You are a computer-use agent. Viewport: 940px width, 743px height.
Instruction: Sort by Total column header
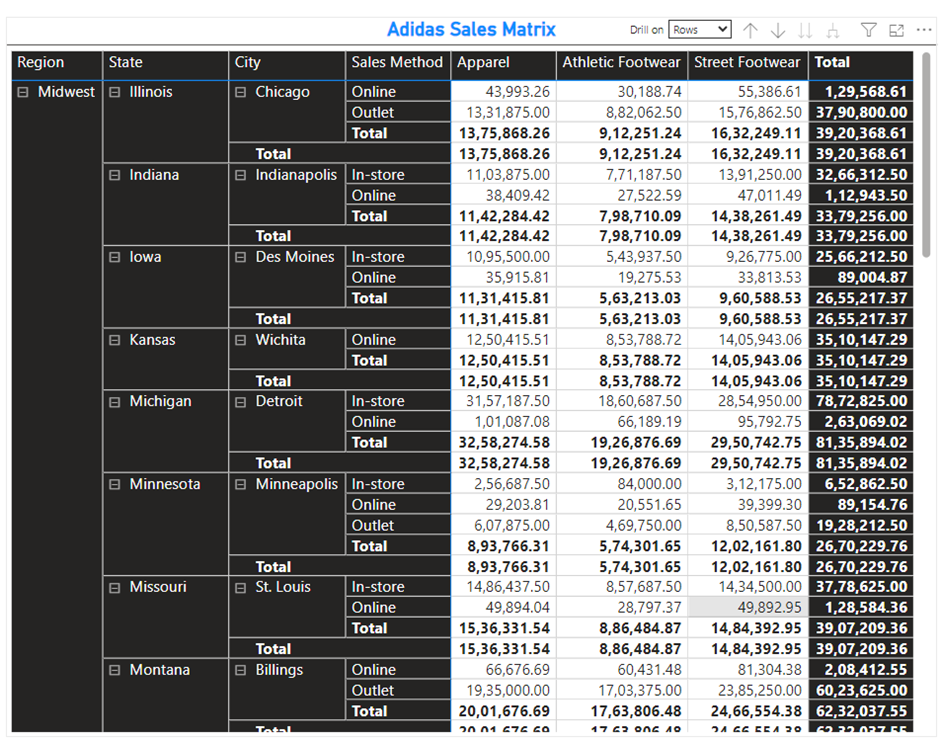point(861,65)
